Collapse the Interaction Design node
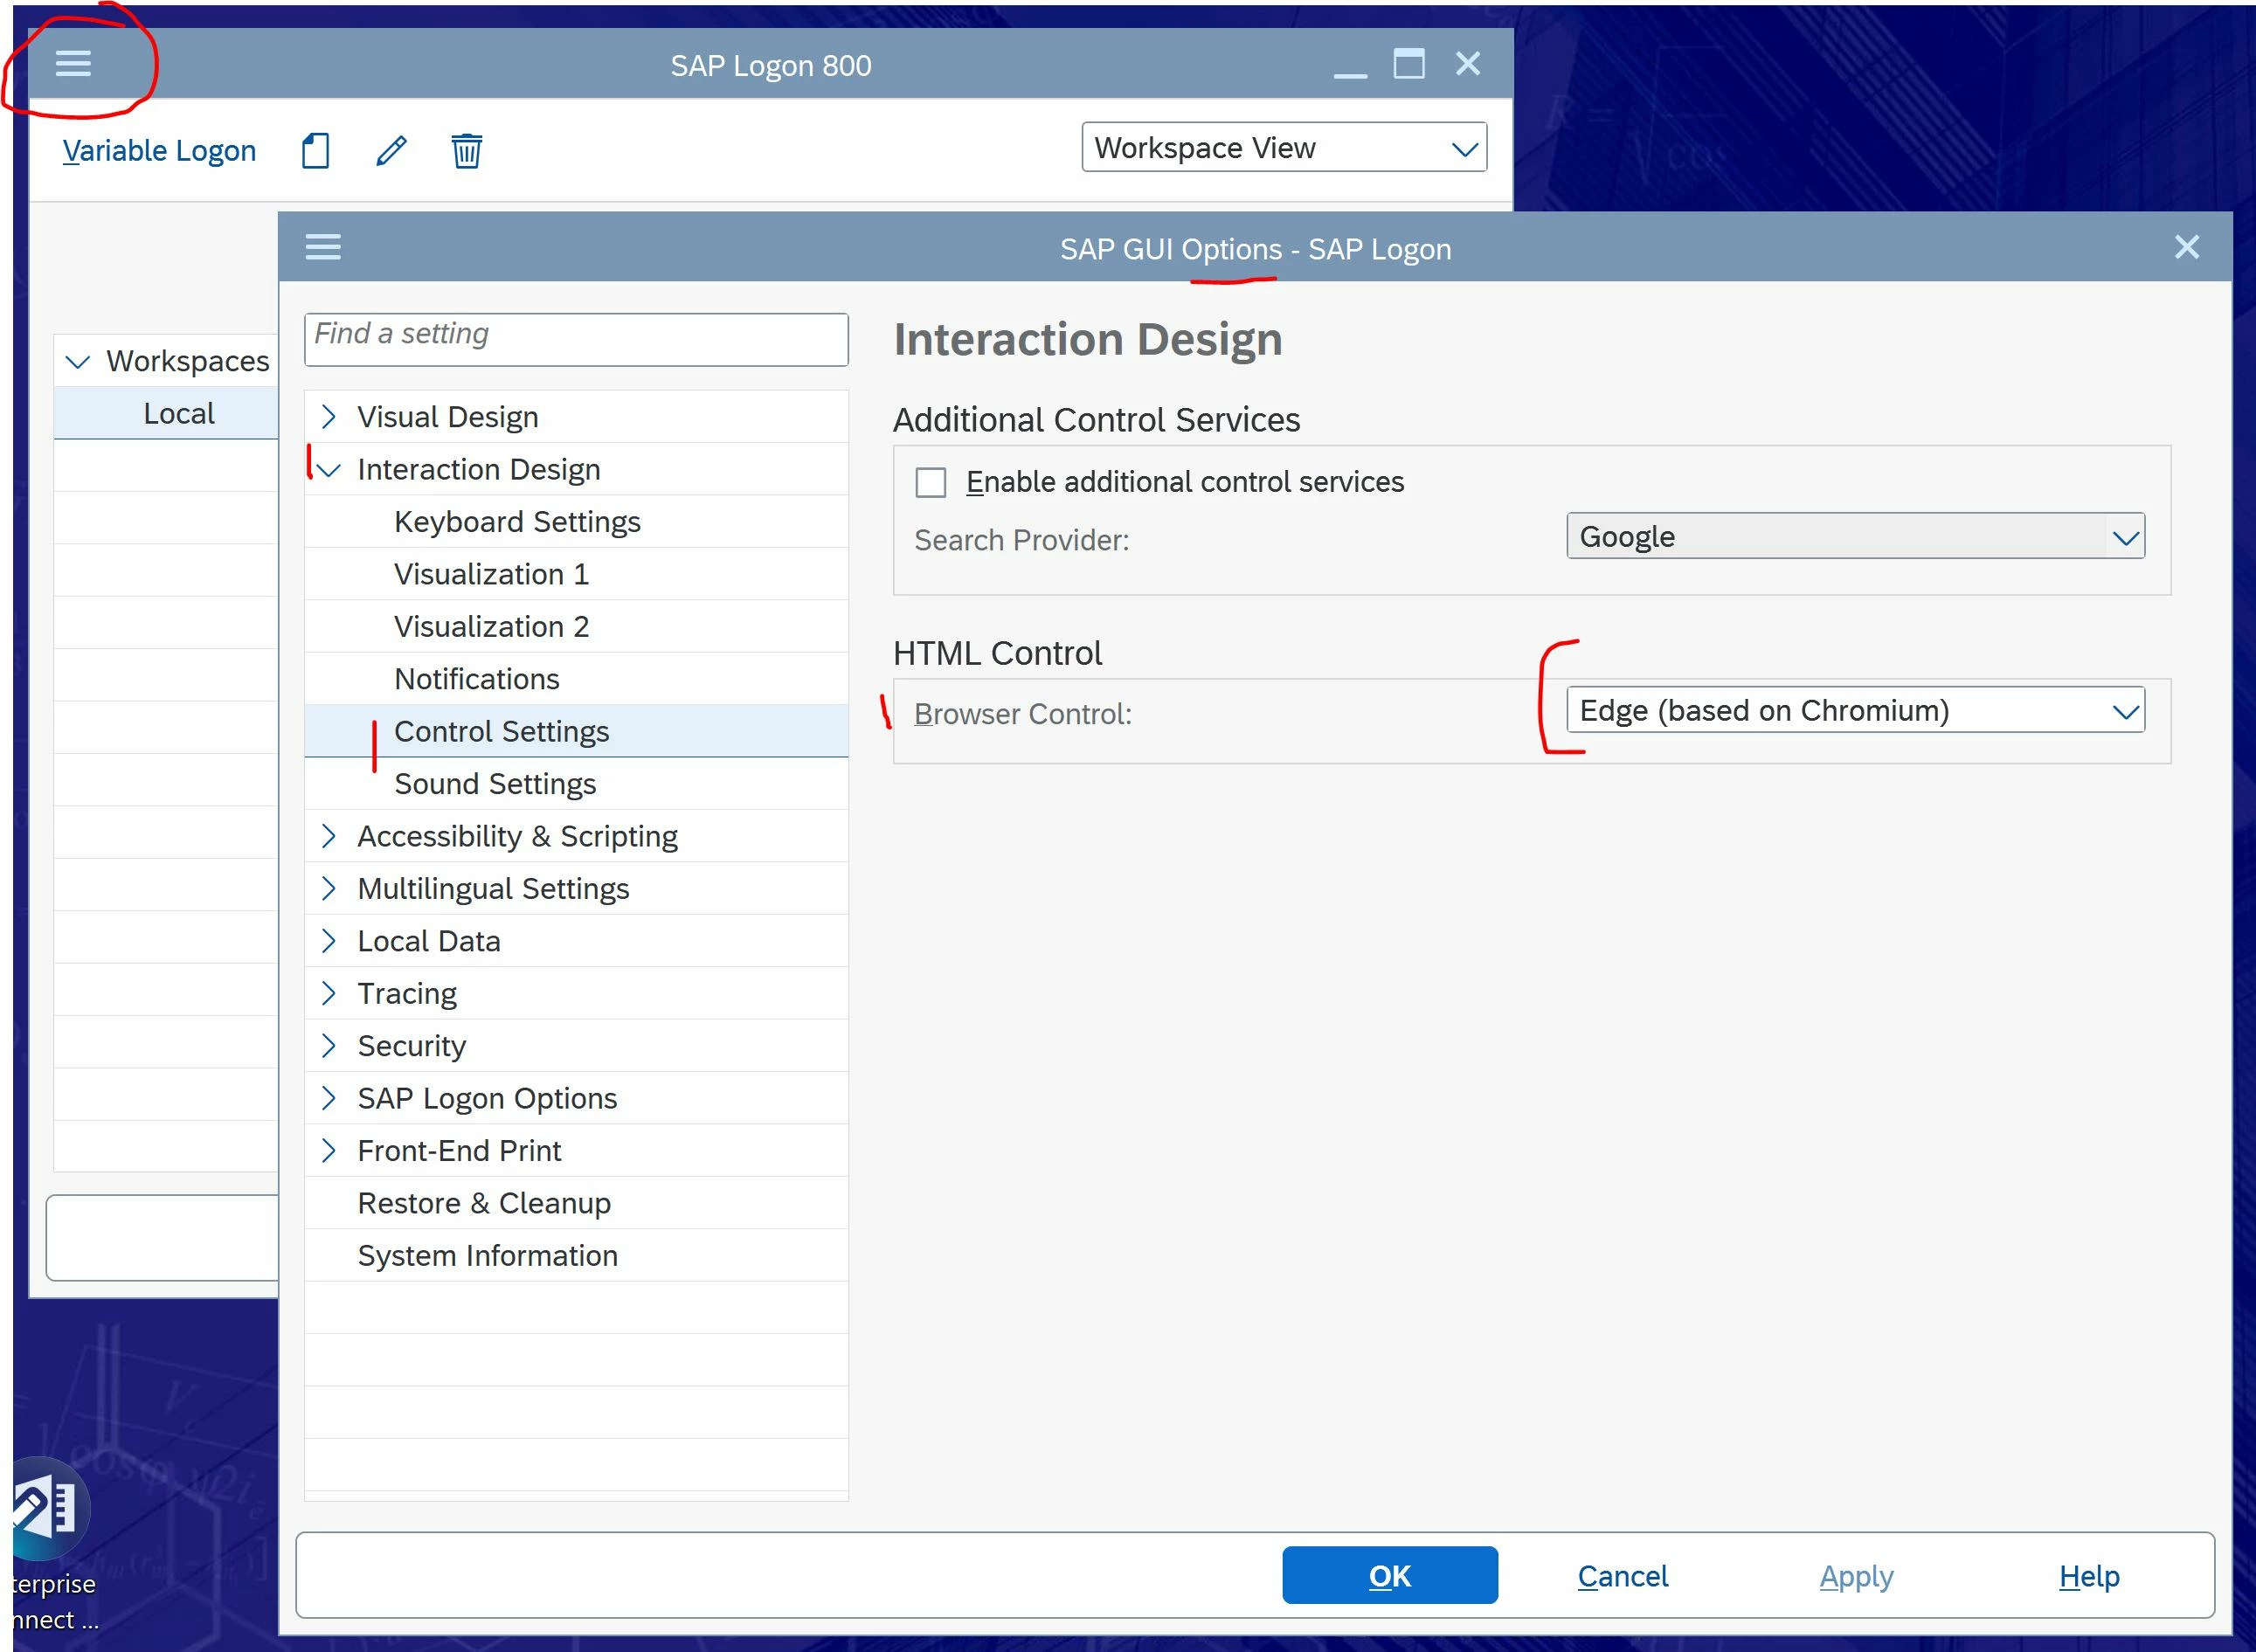Screen dimensions: 2256x1652 tap(328, 469)
